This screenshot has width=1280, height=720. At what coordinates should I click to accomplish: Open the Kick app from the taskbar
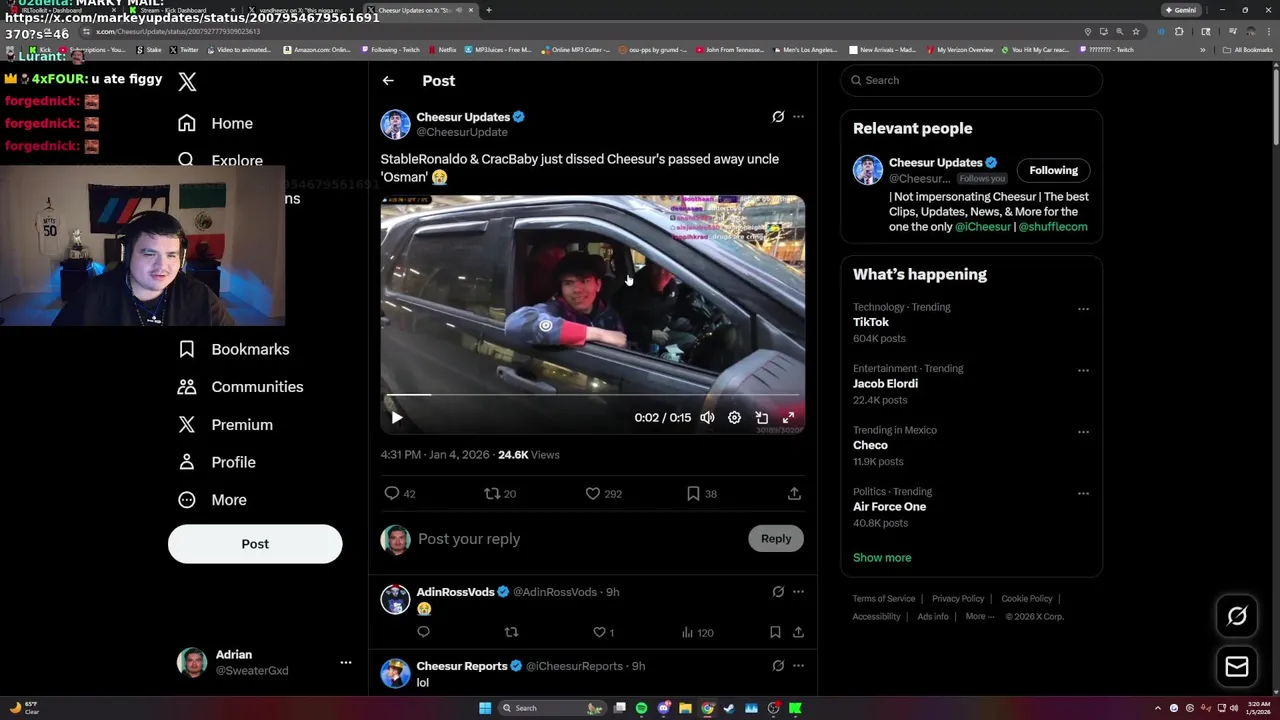tap(795, 708)
